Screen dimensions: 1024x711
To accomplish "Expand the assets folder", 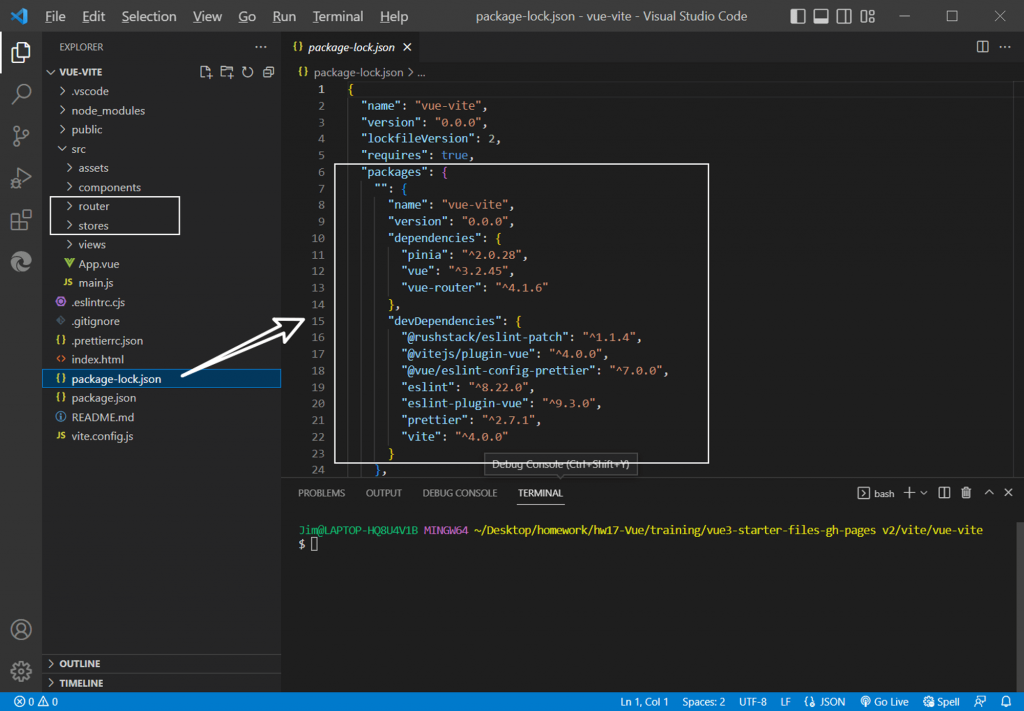I will (x=161, y=168).
